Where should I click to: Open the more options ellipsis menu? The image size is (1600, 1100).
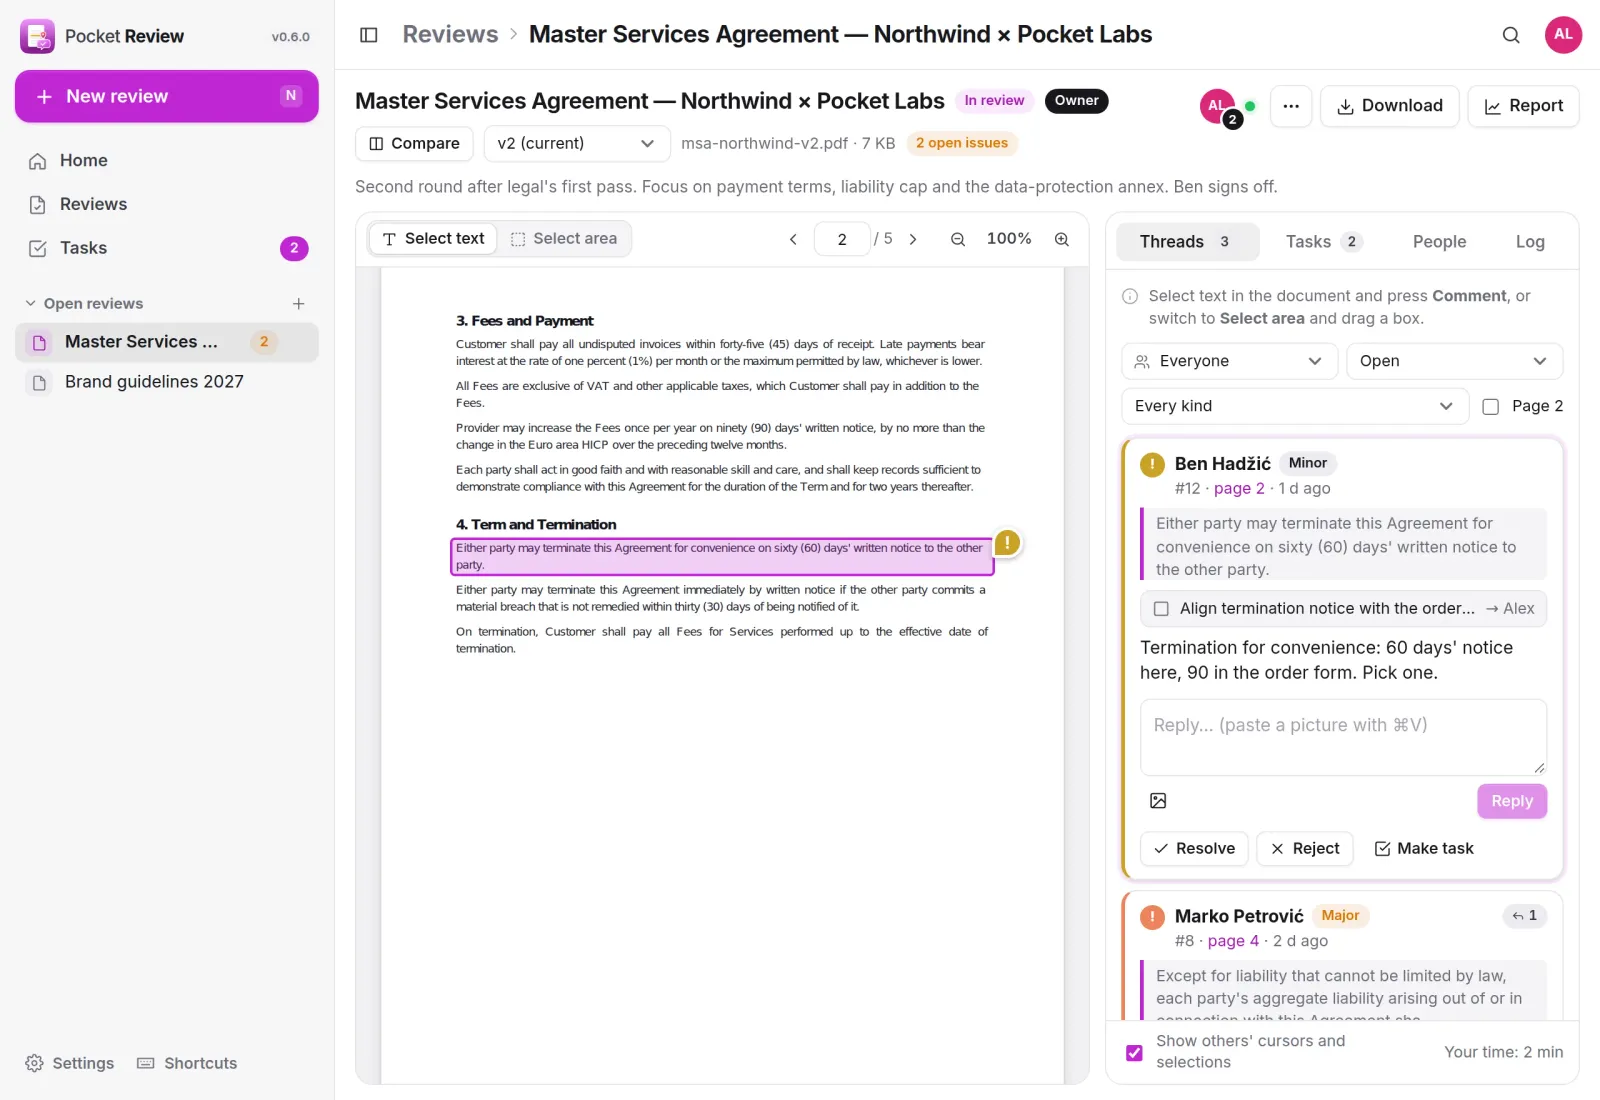pos(1291,106)
